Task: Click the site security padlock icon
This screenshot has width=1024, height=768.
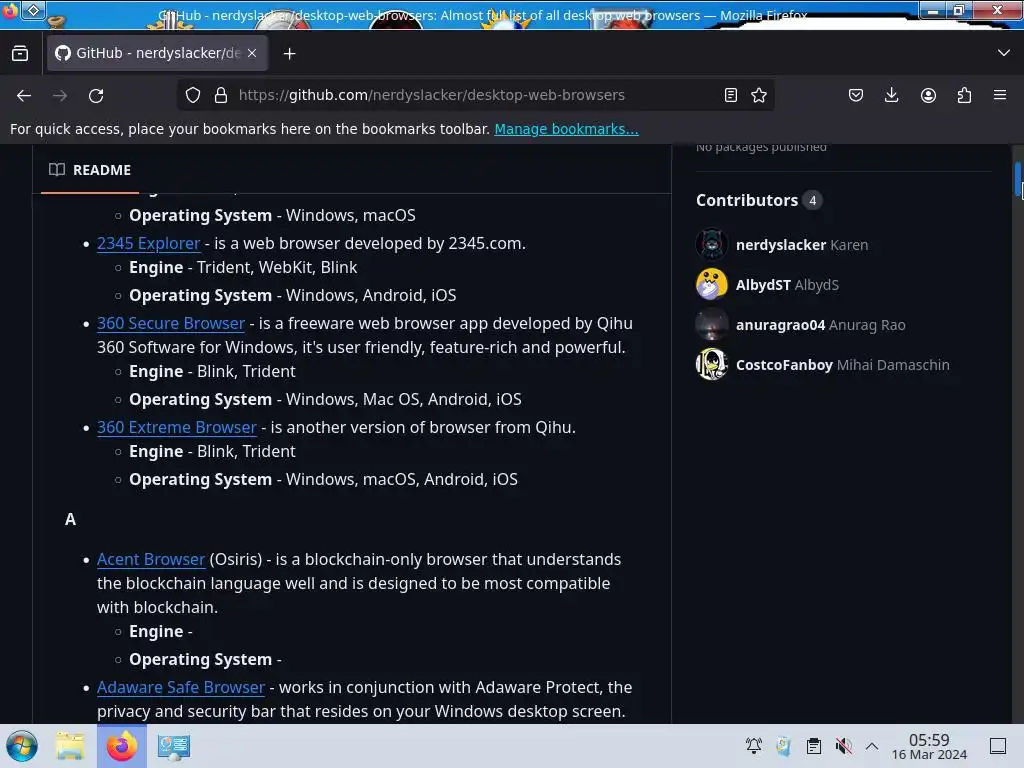Action: [x=221, y=95]
